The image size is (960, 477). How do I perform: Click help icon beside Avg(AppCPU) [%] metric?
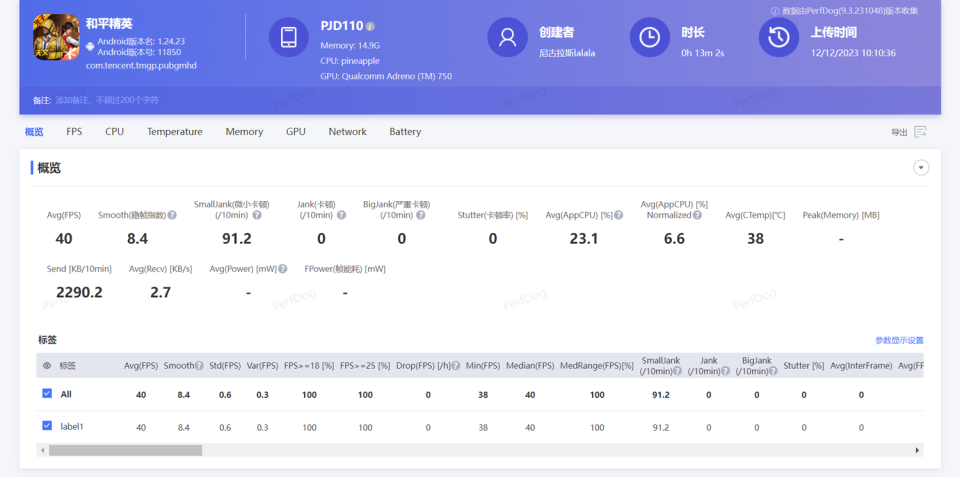(x=619, y=216)
